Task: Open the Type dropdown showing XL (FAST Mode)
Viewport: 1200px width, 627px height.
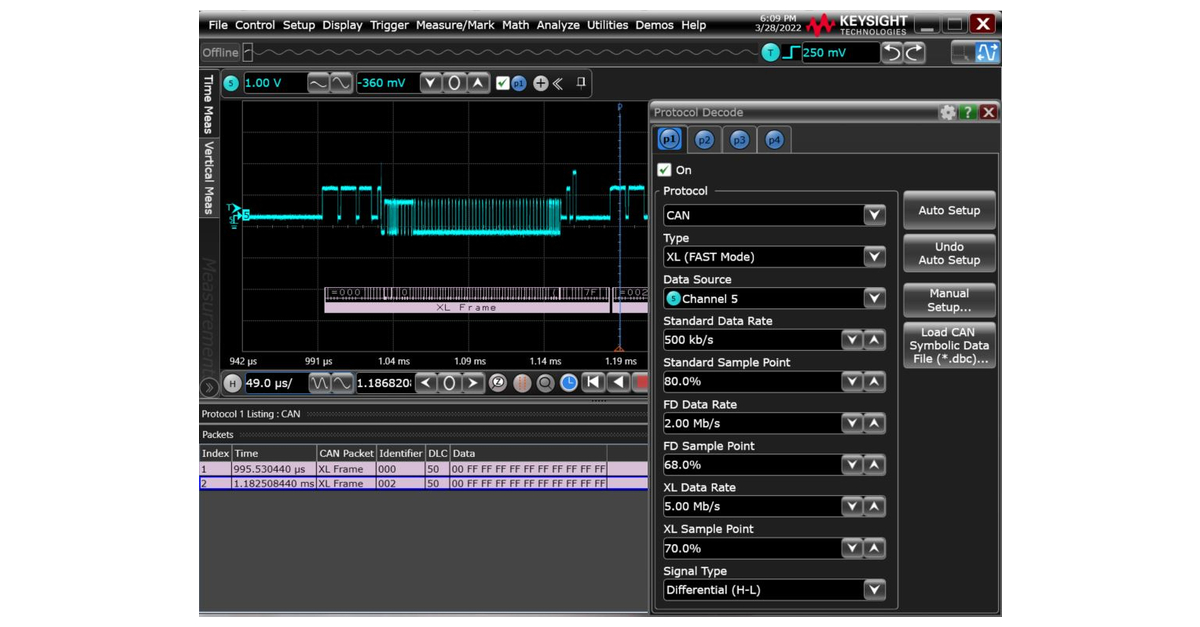Action: pos(874,257)
